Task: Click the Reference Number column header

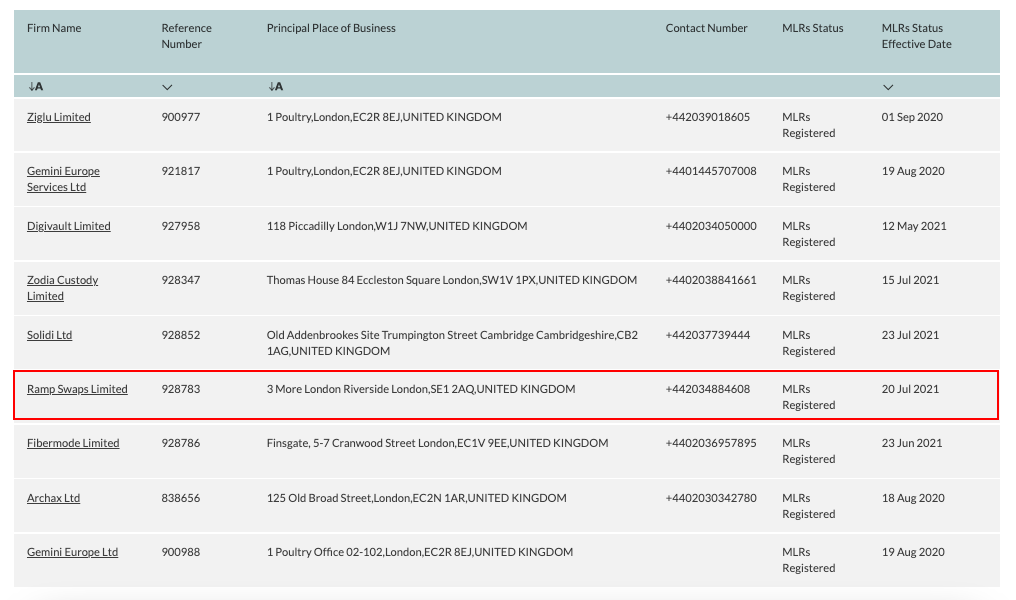Action: pos(187,36)
